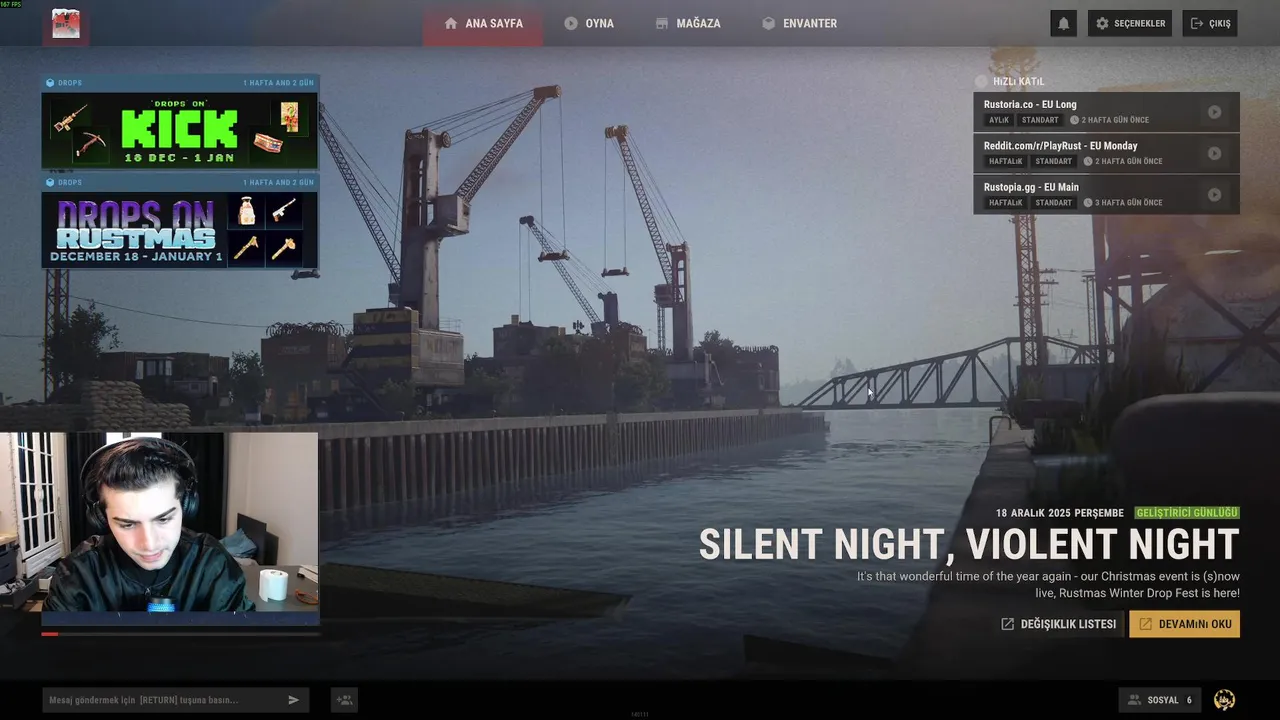Viewport: 1280px width, 720px height.
Task: Switch to the ANA SAYFA tab
Action: [x=483, y=23]
